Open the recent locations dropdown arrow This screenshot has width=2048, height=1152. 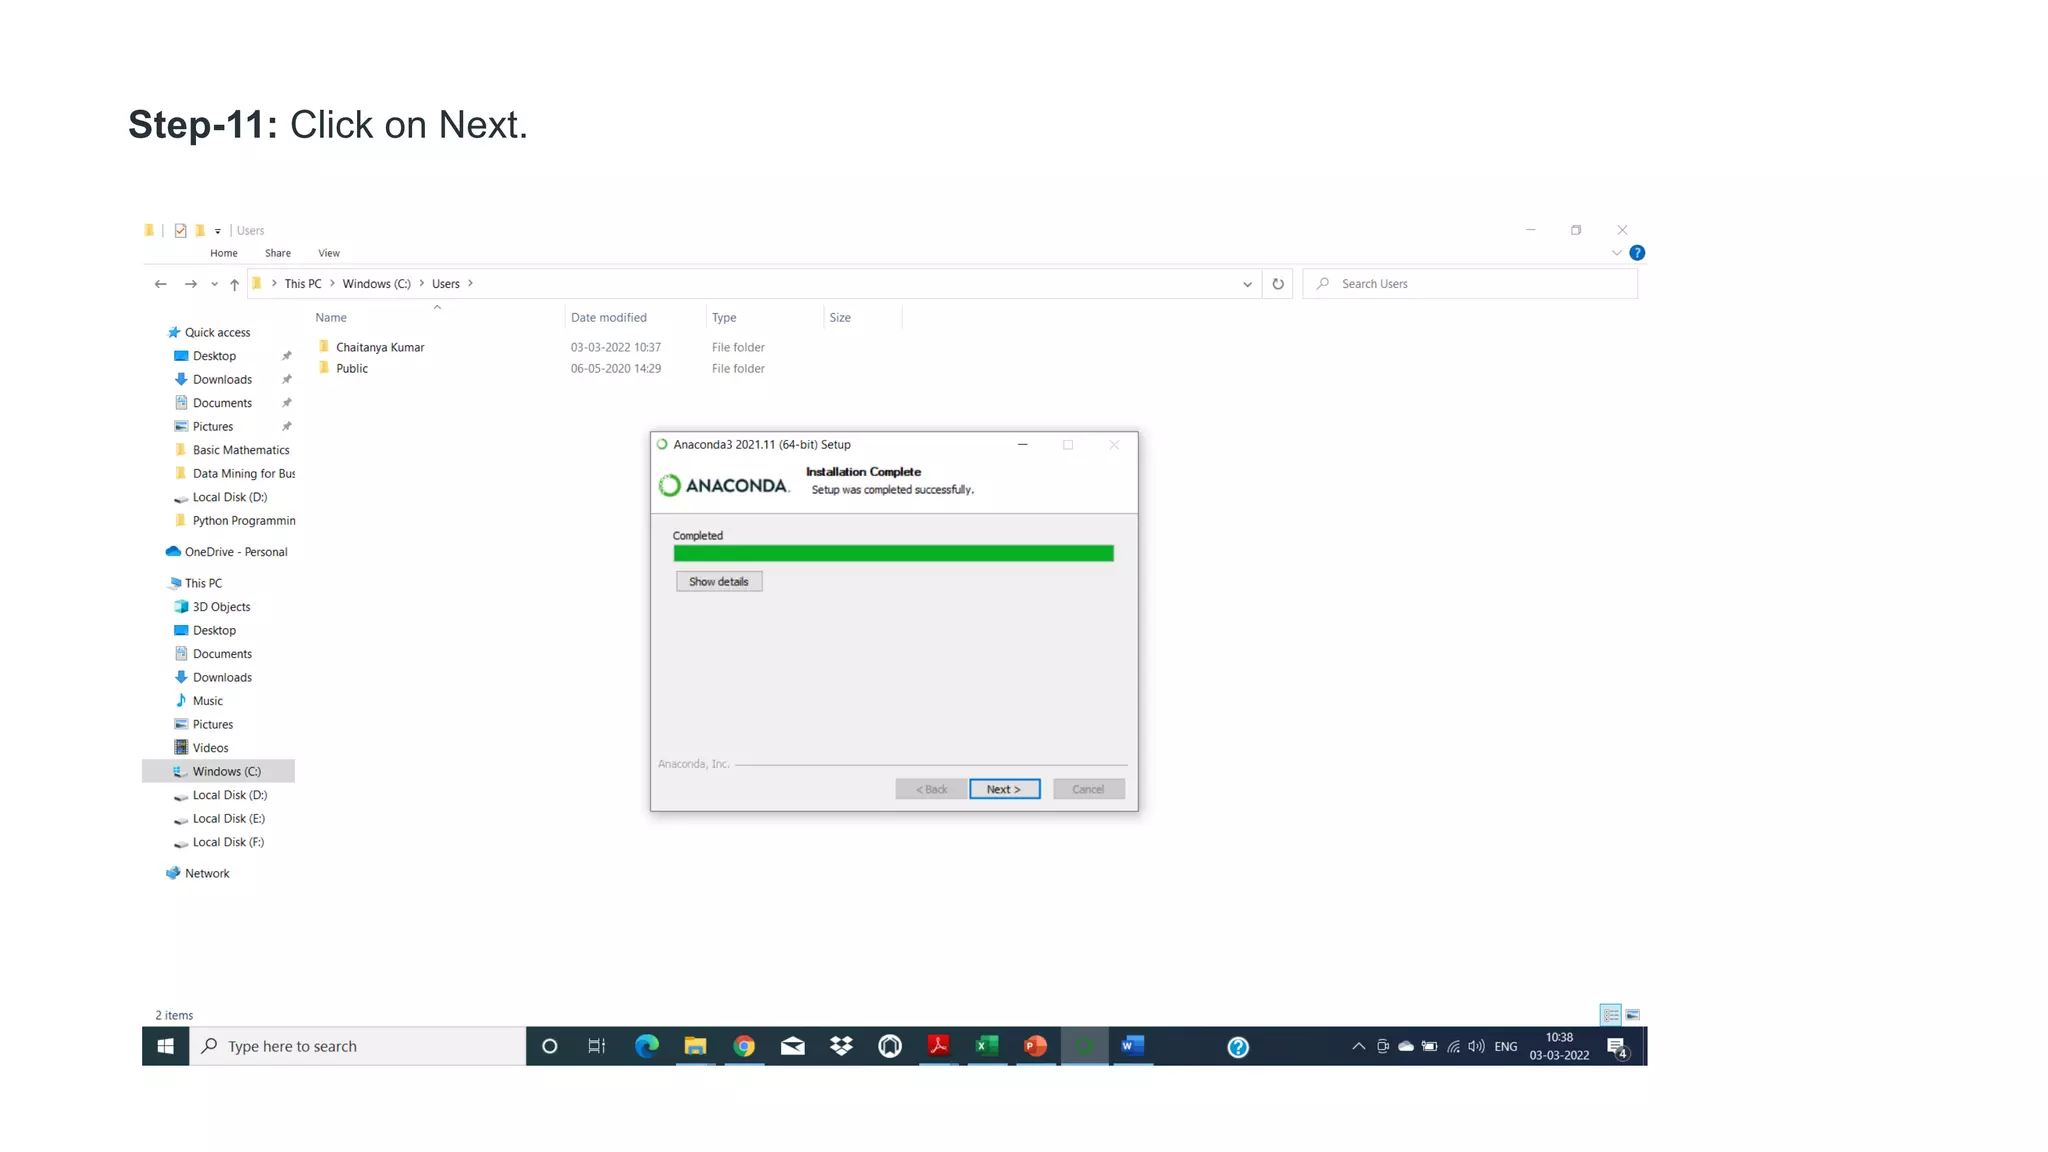(214, 284)
